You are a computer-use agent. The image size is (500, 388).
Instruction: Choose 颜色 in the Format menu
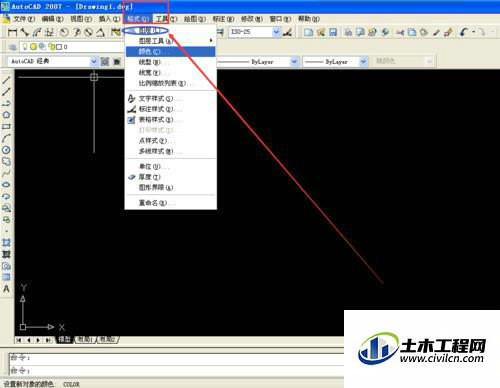171,52
